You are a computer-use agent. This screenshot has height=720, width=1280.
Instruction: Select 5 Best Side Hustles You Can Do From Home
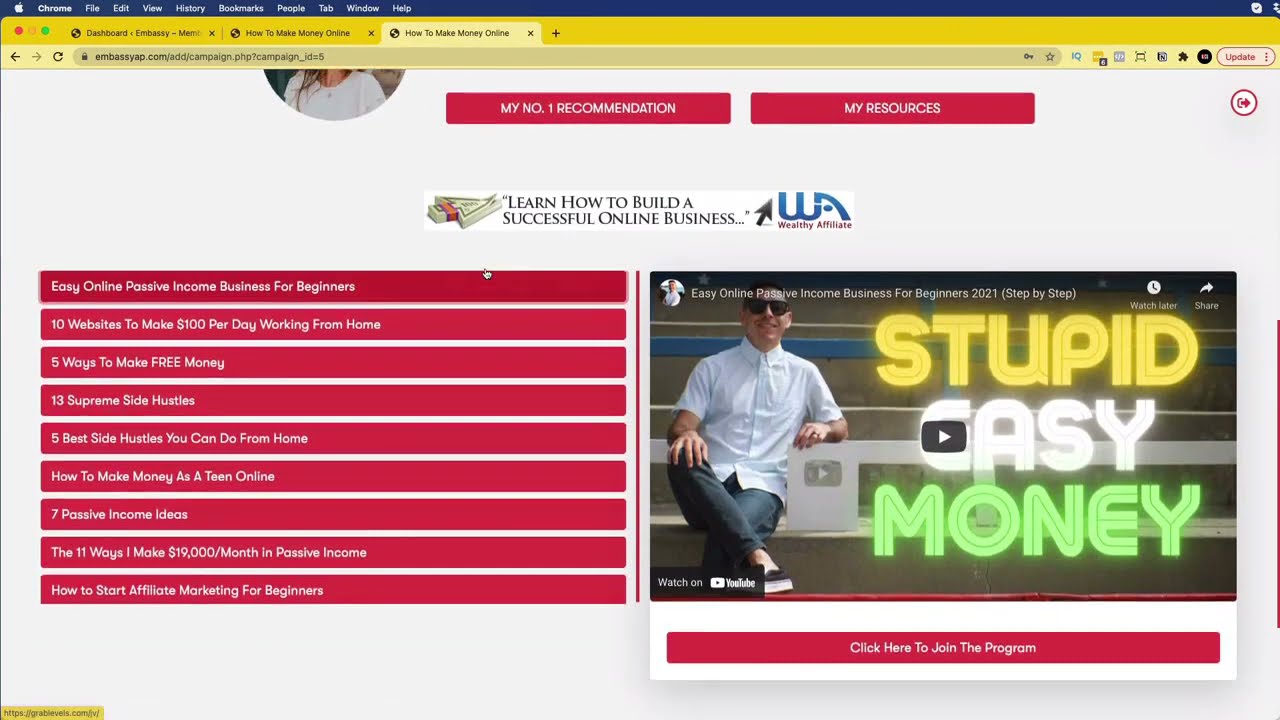point(333,438)
